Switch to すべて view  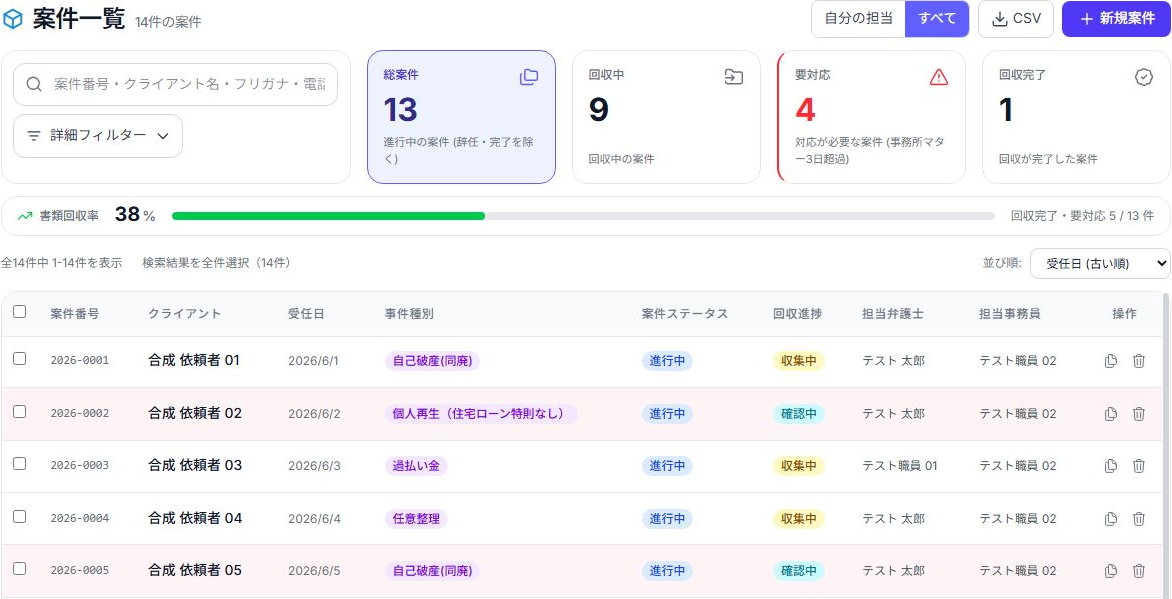[x=937, y=19]
